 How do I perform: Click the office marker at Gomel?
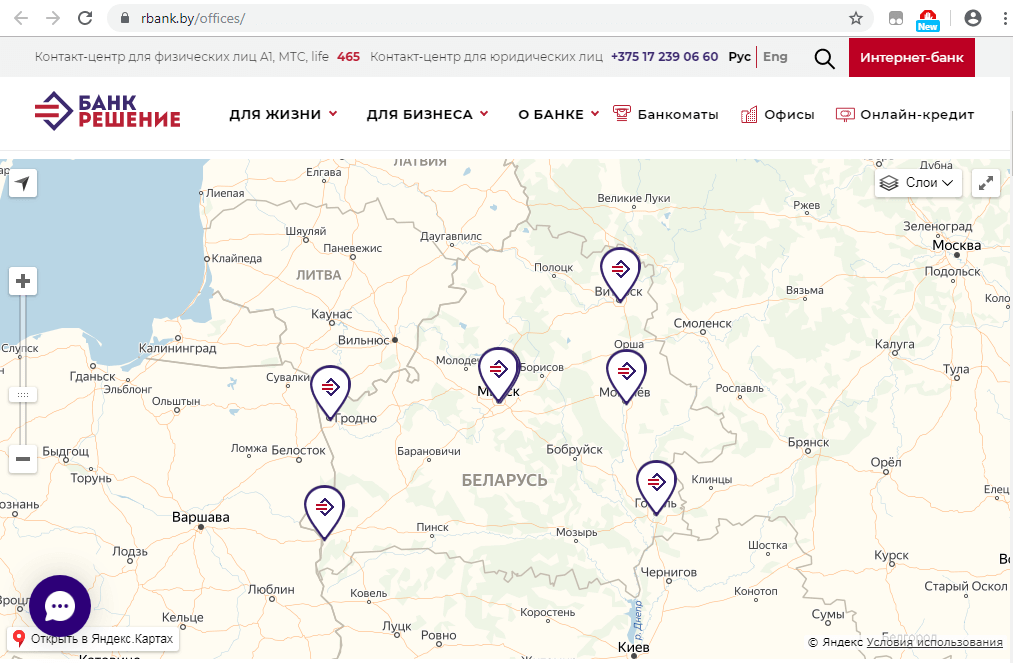656,484
